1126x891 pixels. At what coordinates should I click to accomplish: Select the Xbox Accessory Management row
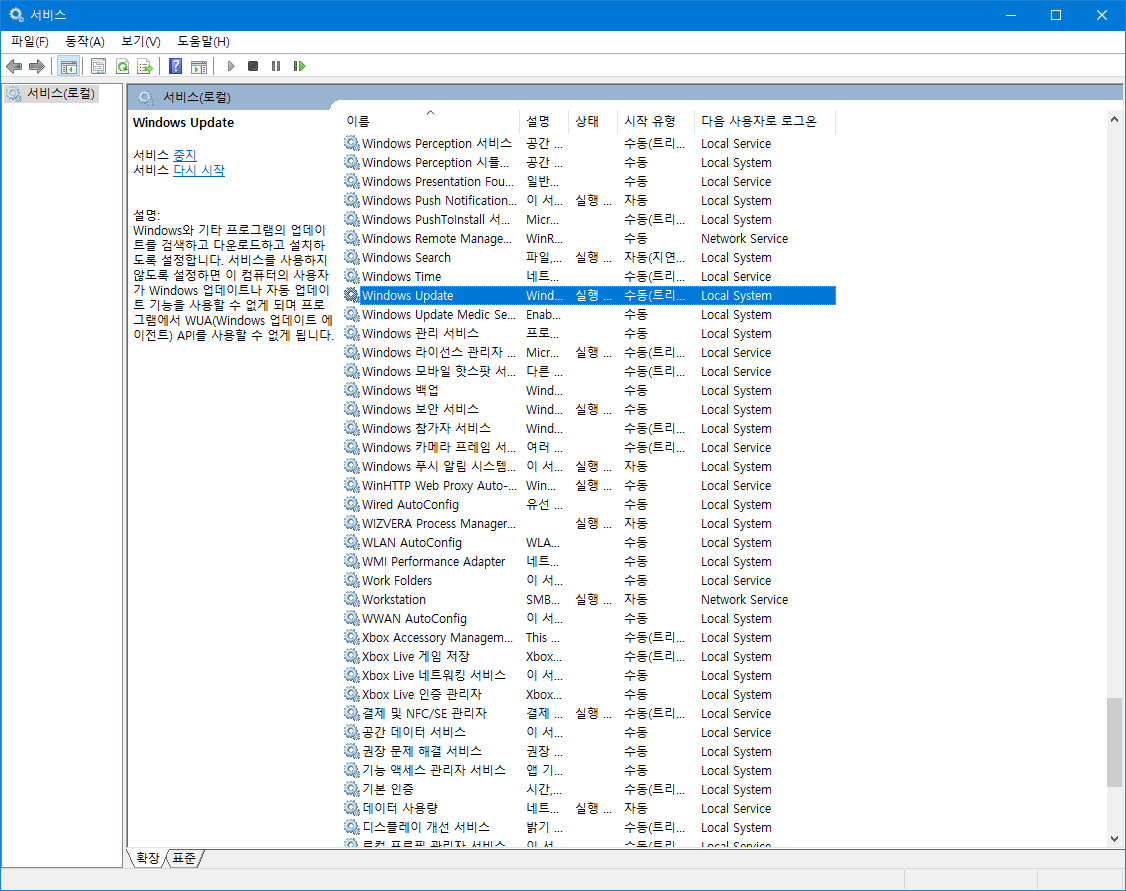589,638
